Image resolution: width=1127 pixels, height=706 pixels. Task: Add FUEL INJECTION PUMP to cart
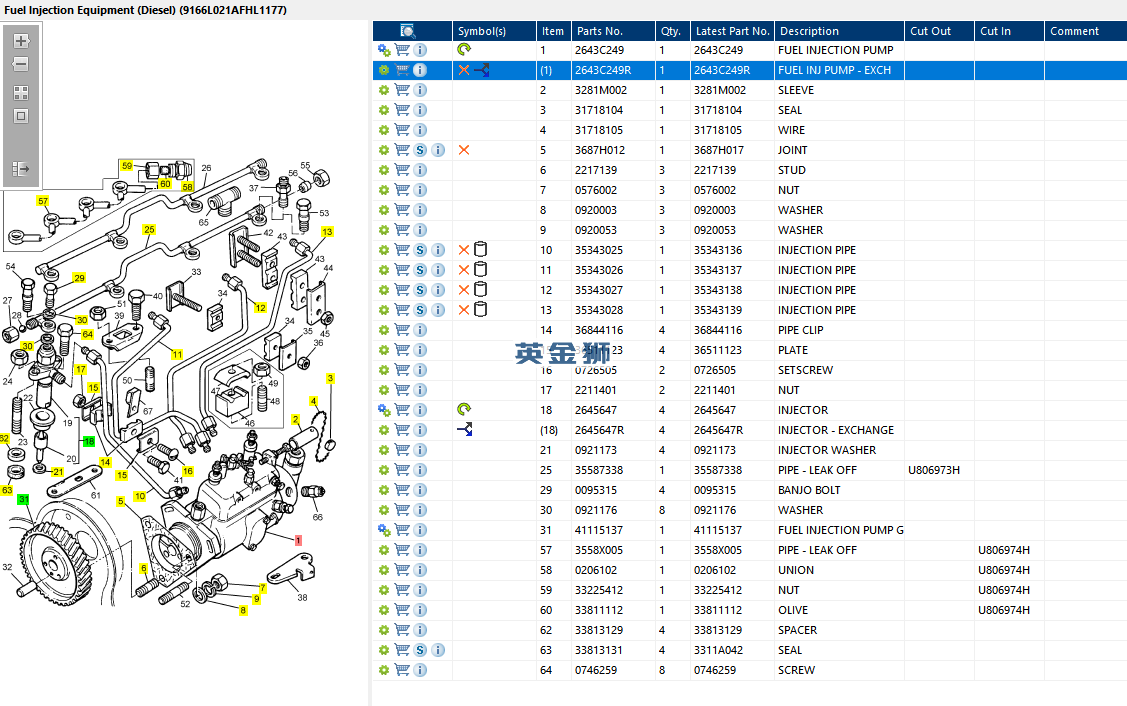click(402, 50)
